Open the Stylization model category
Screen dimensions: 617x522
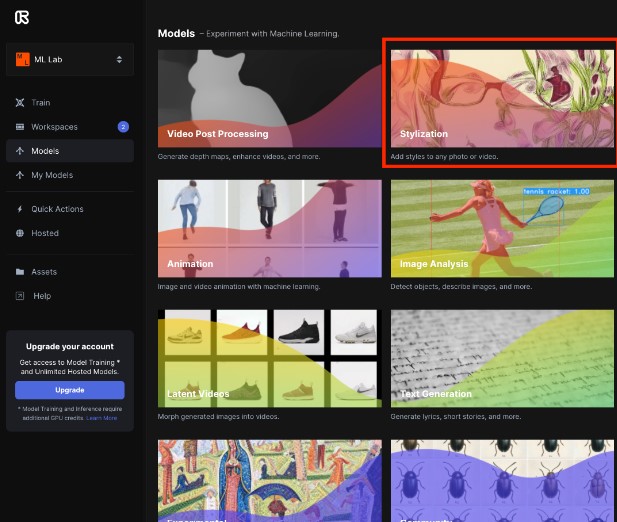pos(502,98)
